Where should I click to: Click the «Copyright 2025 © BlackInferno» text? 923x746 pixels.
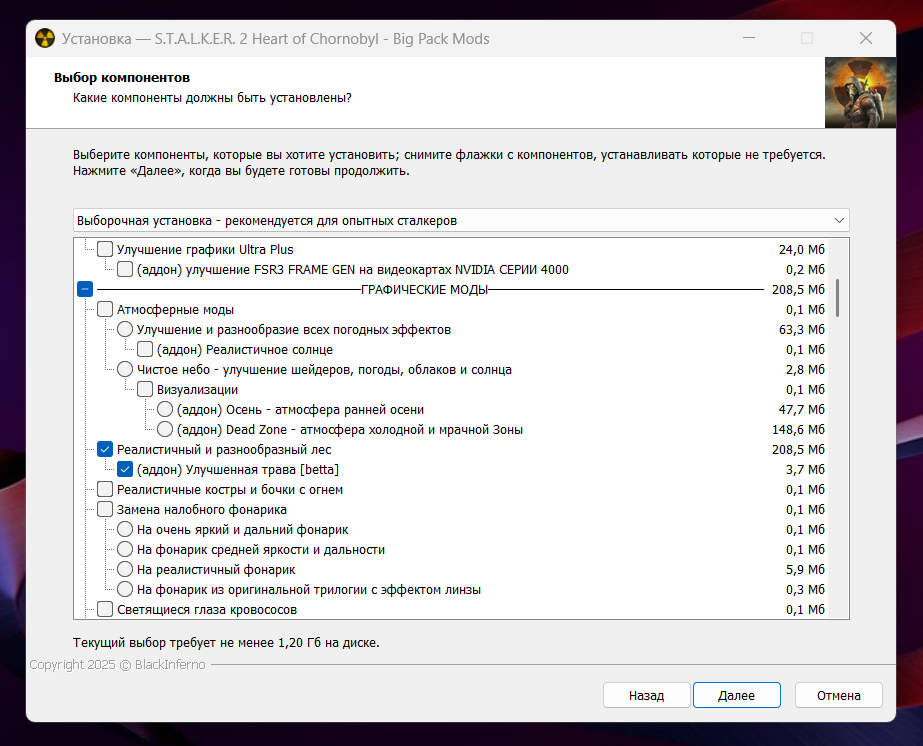(117, 665)
